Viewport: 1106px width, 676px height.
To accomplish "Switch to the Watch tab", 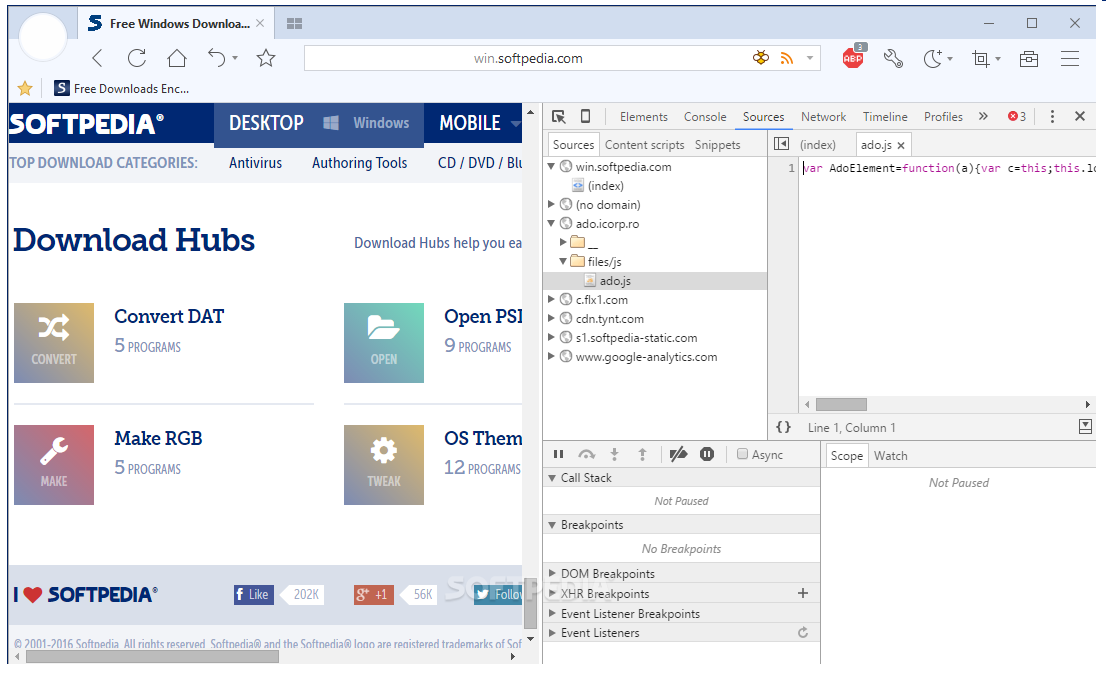I will coord(890,456).
